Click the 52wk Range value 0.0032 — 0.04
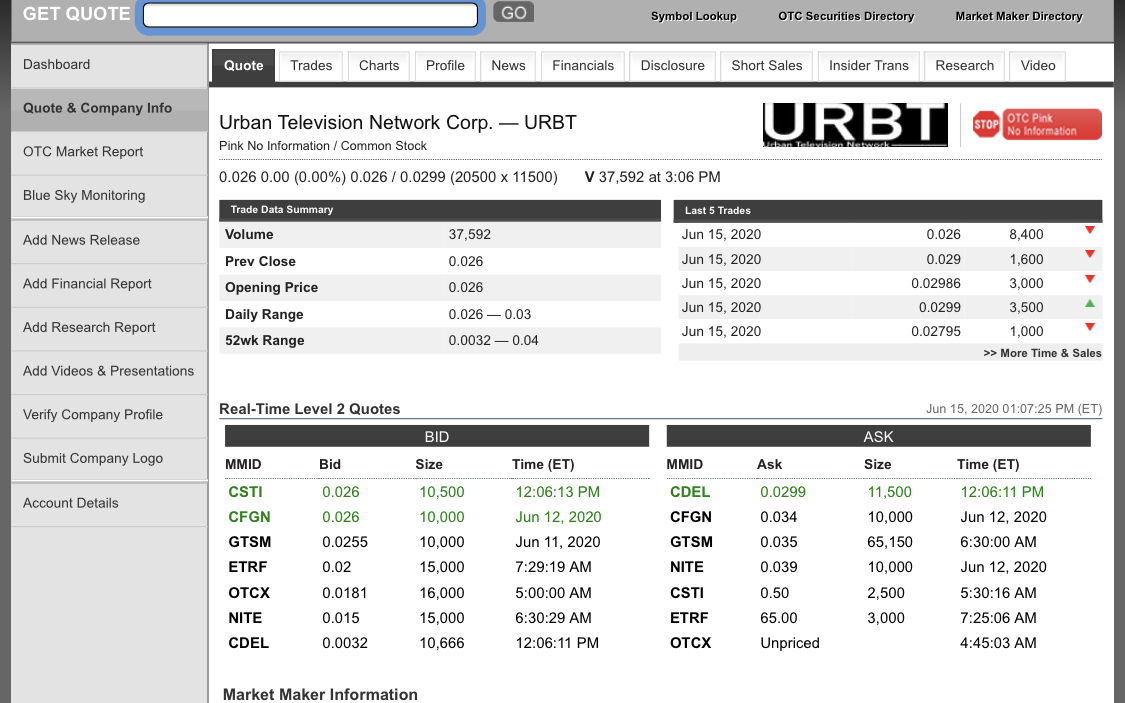 [494, 341]
